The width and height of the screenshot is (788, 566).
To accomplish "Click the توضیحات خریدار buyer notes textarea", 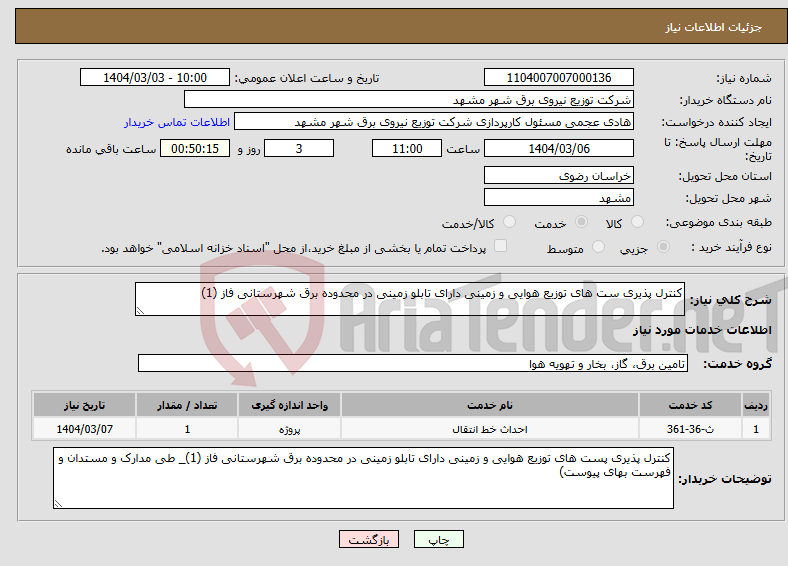I will click(363, 478).
